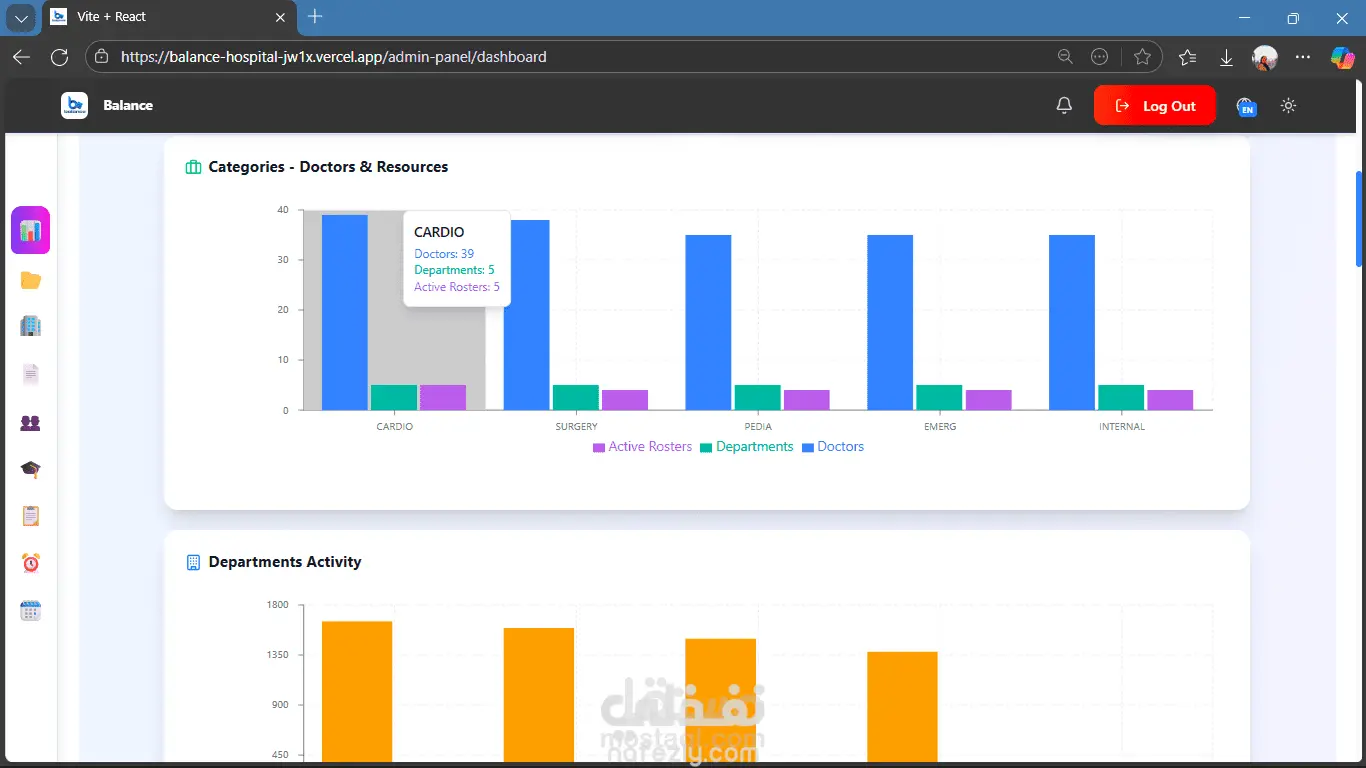The height and width of the screenshot is (768, 1366).
Task: Open the browser tab list dropdown arrow
Action: click(21, 18)
